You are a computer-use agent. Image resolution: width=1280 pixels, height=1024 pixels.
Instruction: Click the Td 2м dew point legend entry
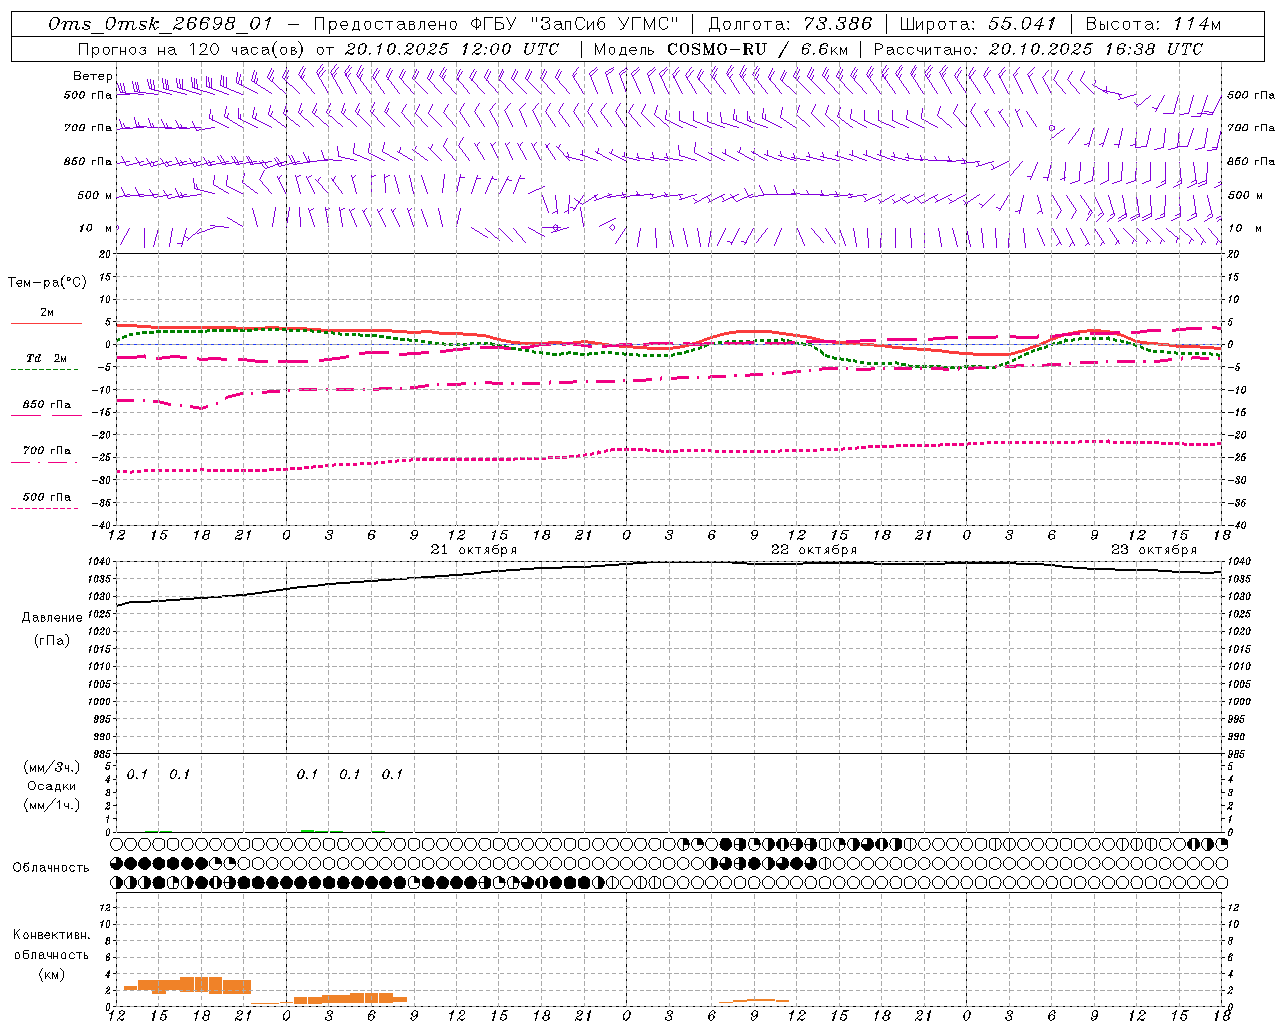46,361
